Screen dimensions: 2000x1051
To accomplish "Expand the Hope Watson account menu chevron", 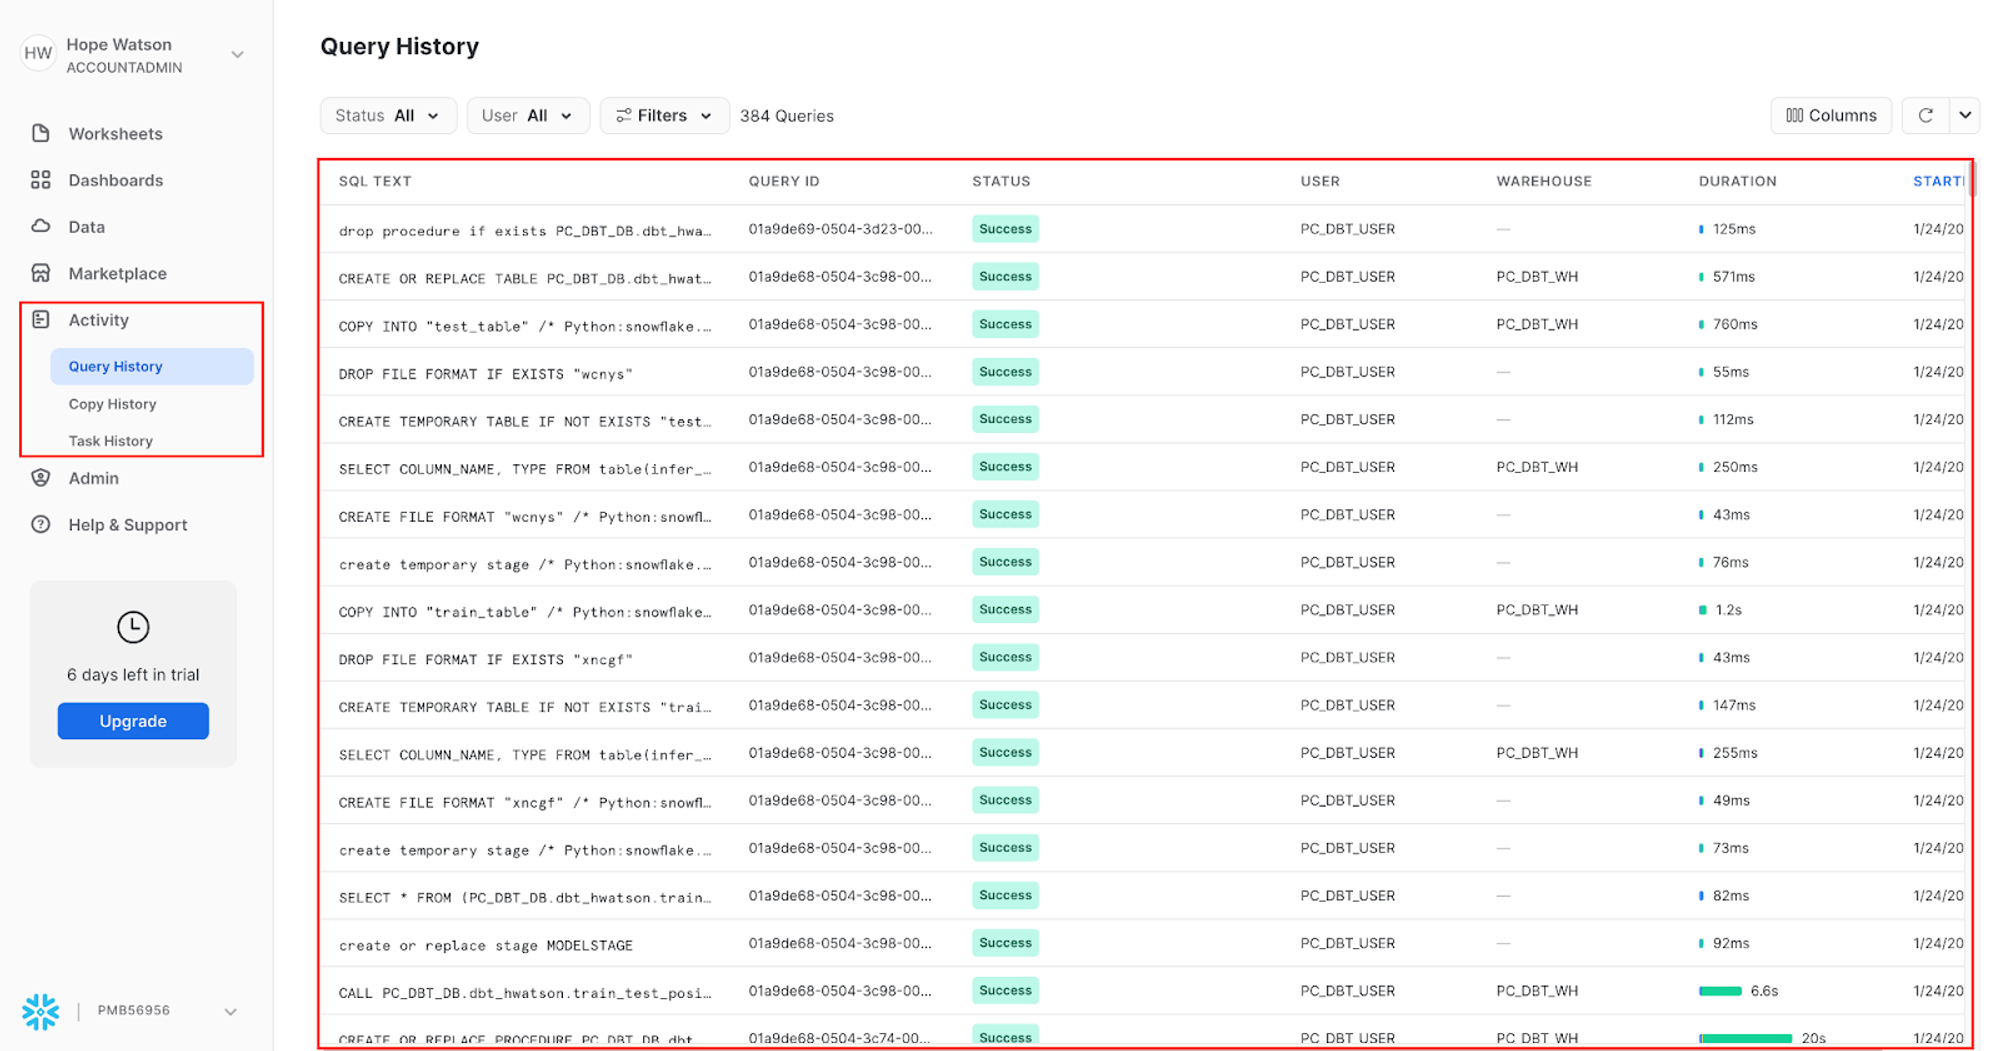I will 237,54.
